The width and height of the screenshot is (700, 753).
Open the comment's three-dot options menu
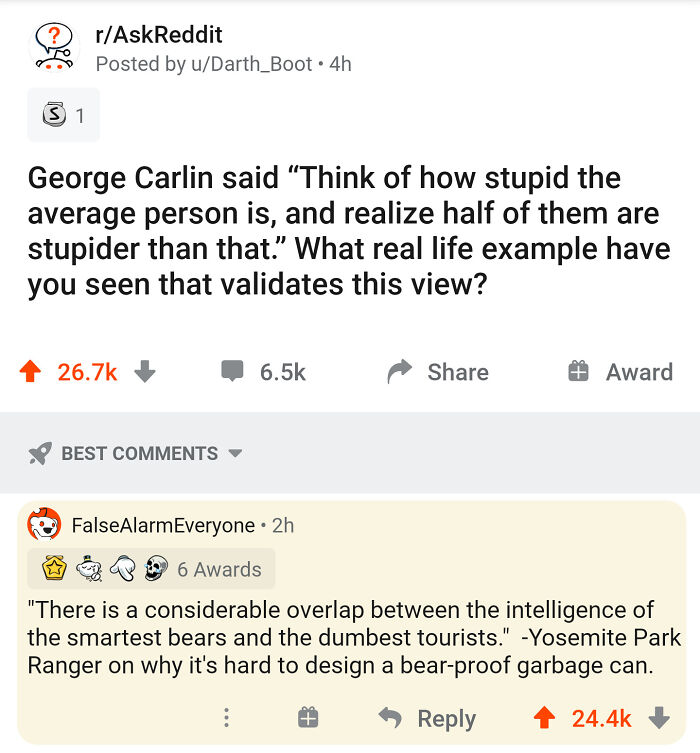point(227,718)
